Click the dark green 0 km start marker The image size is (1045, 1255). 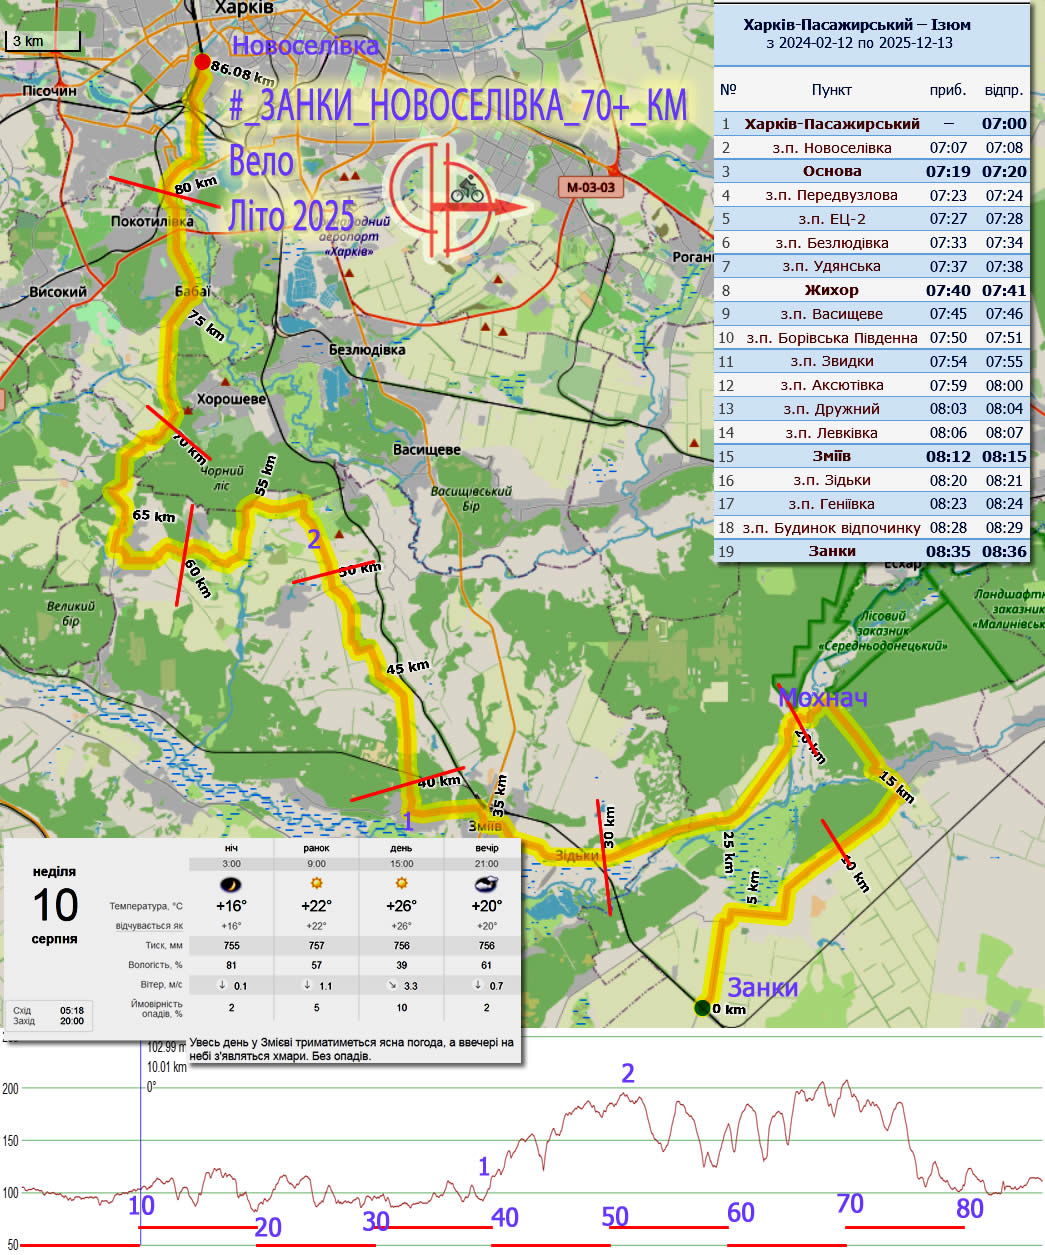702,1007
